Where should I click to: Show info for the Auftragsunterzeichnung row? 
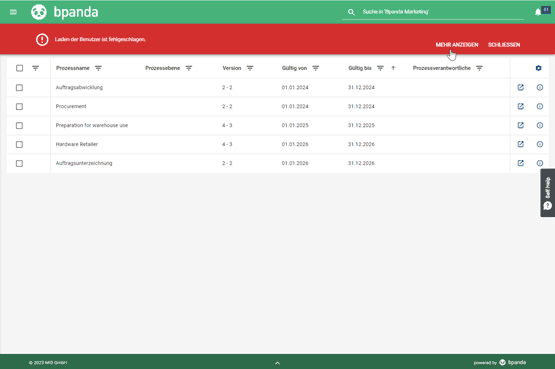(539, 163)
